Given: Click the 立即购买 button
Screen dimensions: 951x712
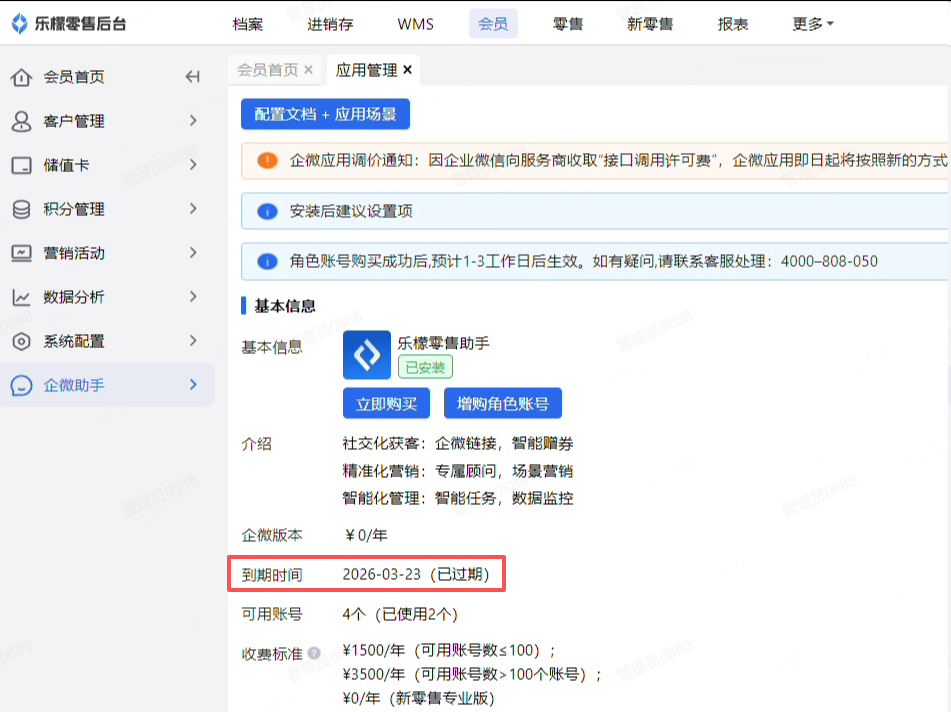Looking at the screenshot, I should (x=386, y=403).
